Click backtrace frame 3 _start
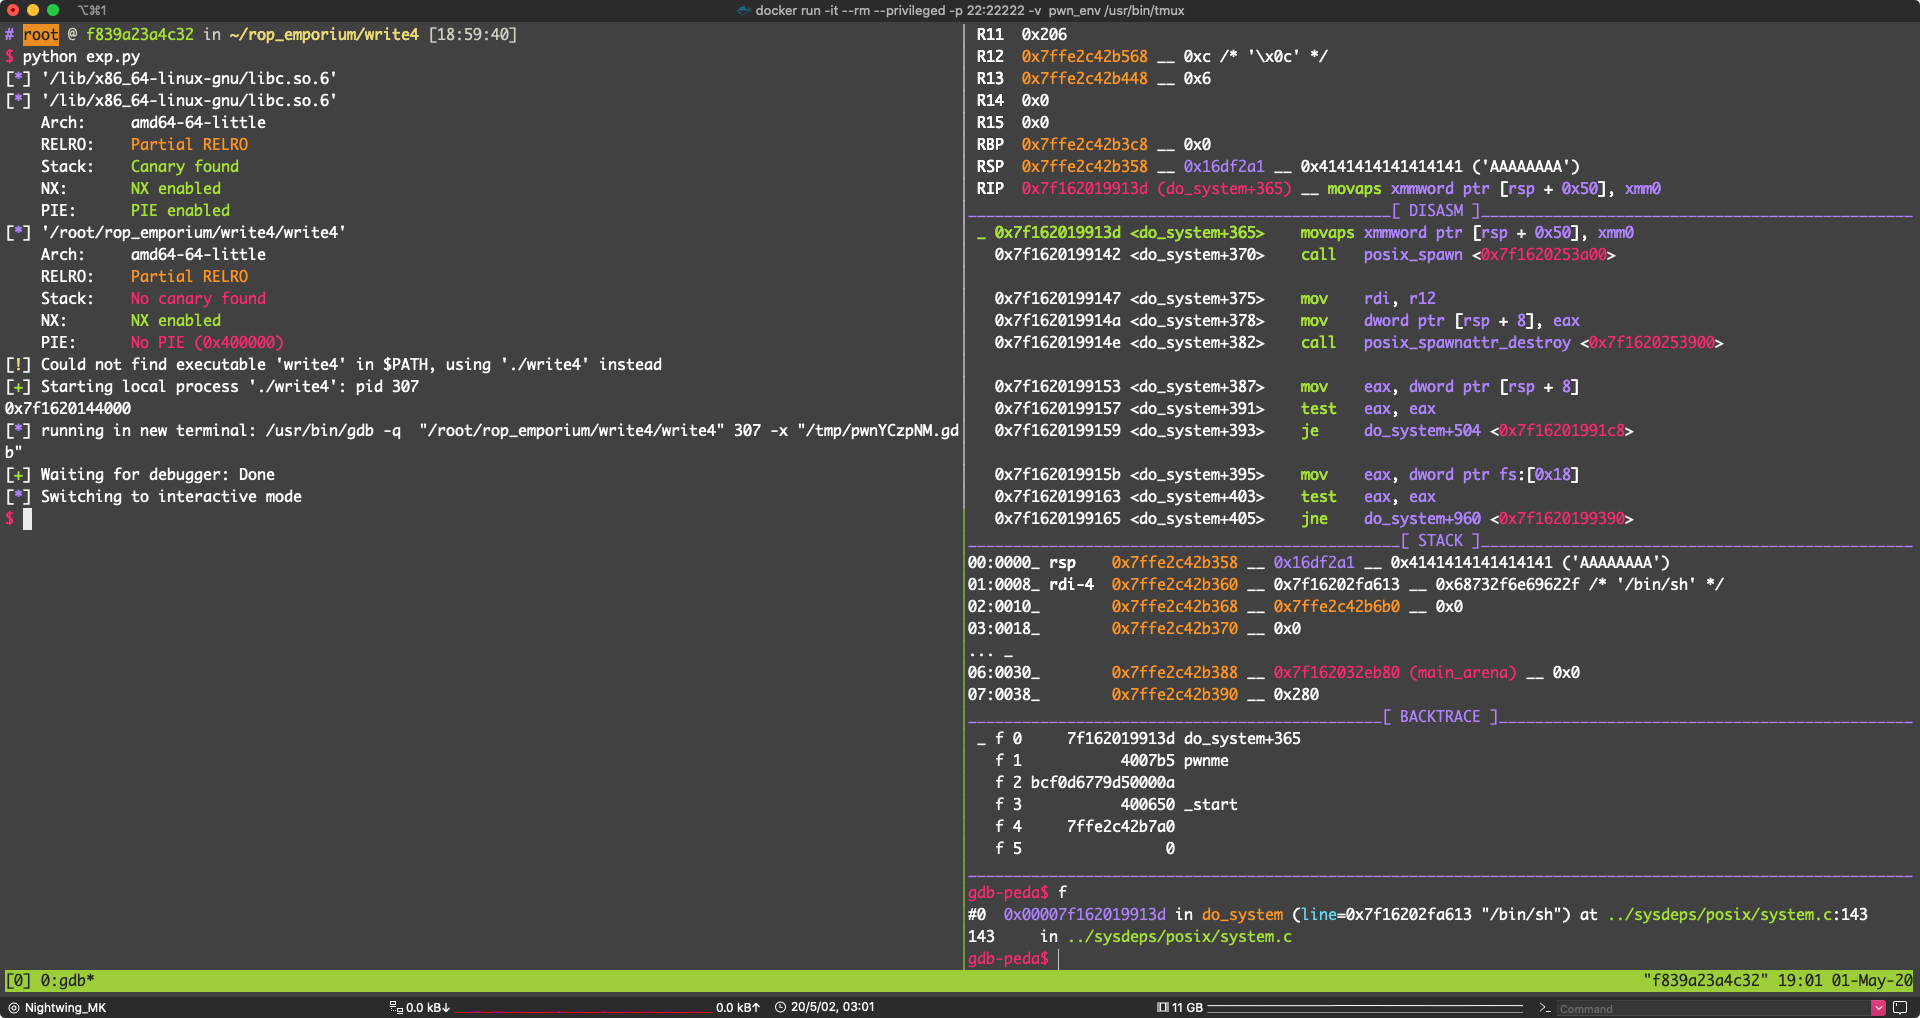The width and height of the screenshot is (1920, 1018). [x=1115, y=805]
